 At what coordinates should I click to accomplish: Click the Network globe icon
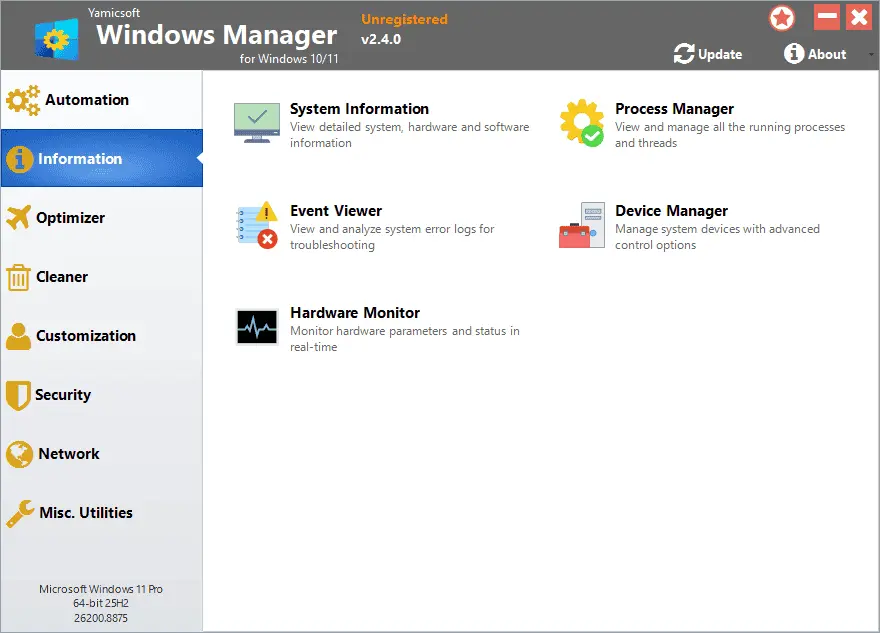[20, 454]
